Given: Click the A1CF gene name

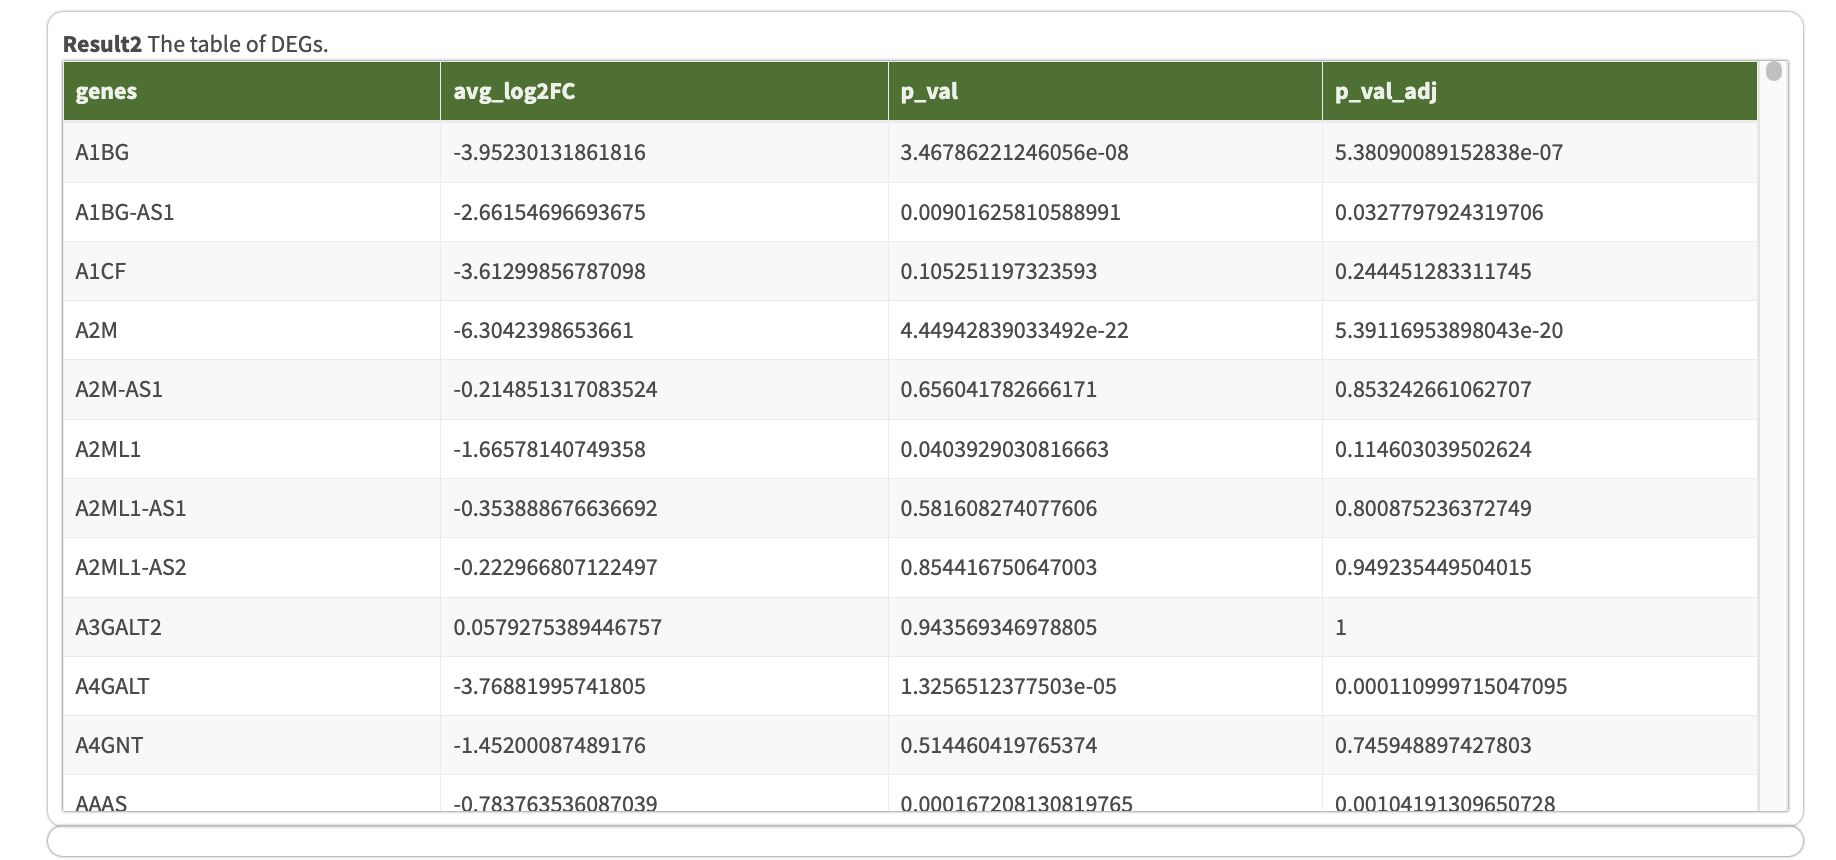Looking at the screenshot, I should click(100, 271).
